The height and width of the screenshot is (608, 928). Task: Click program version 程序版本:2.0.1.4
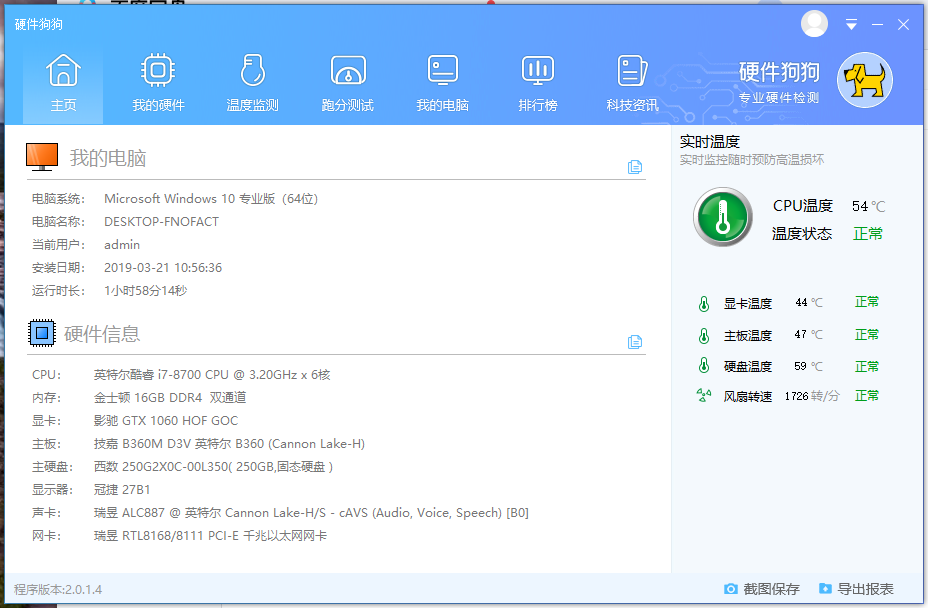58,590
